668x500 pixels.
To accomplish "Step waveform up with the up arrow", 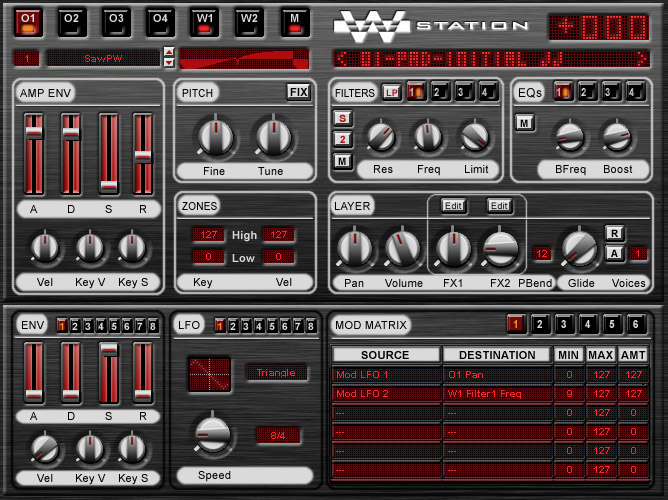I will (x=169, y=52).
